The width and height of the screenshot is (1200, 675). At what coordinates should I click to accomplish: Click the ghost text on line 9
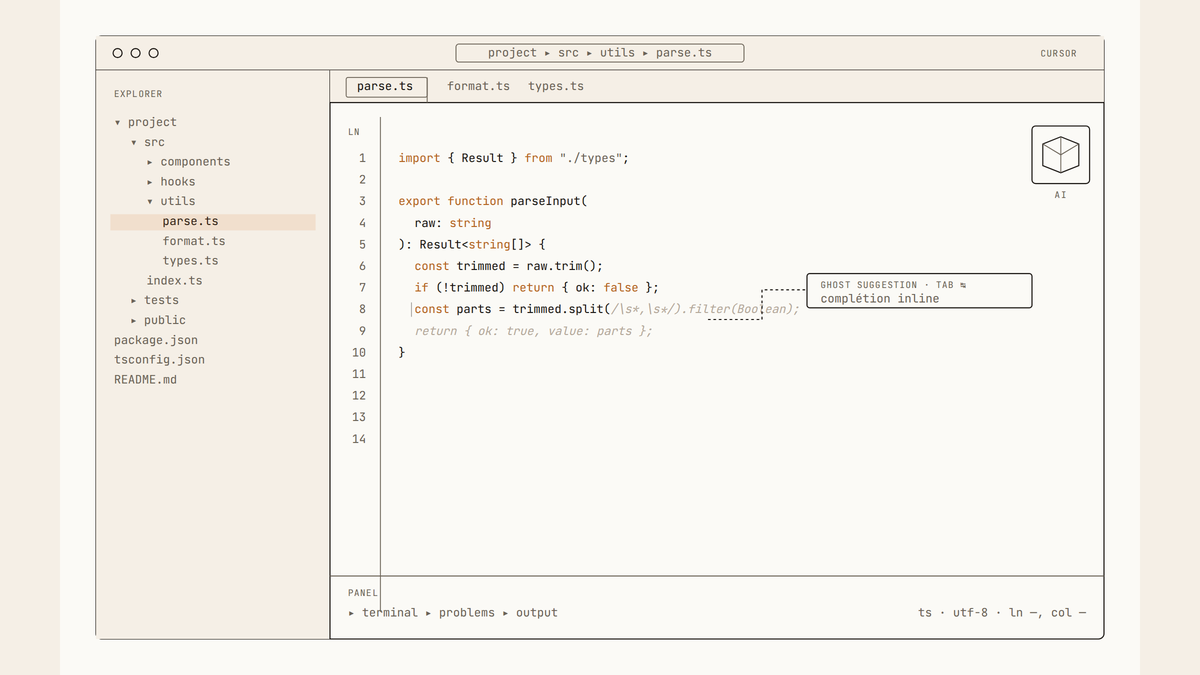533,331
